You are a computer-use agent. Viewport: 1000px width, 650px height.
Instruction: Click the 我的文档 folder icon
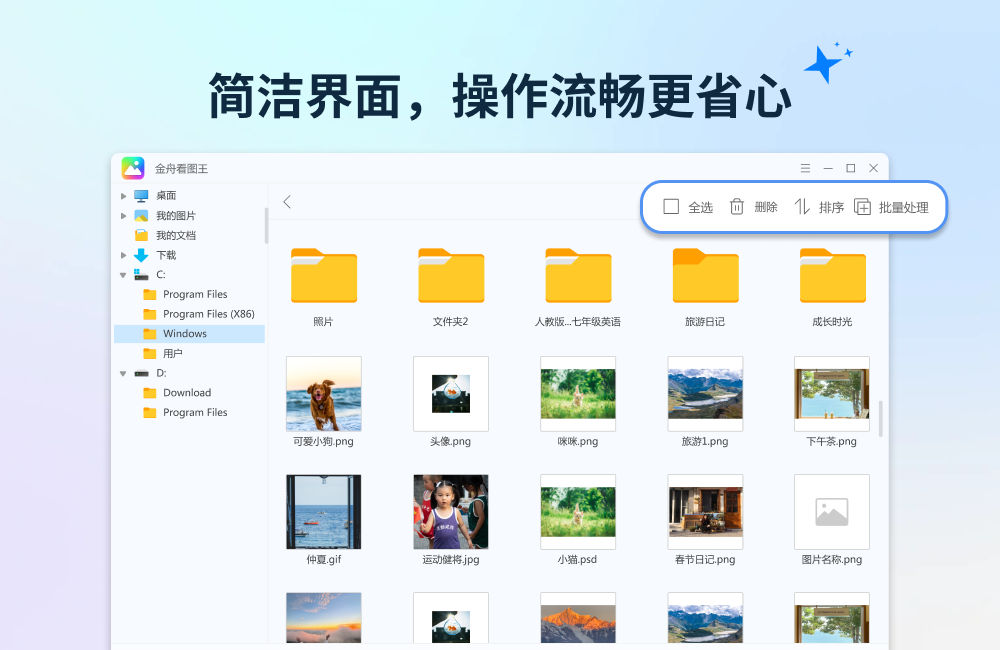[143, 234]
